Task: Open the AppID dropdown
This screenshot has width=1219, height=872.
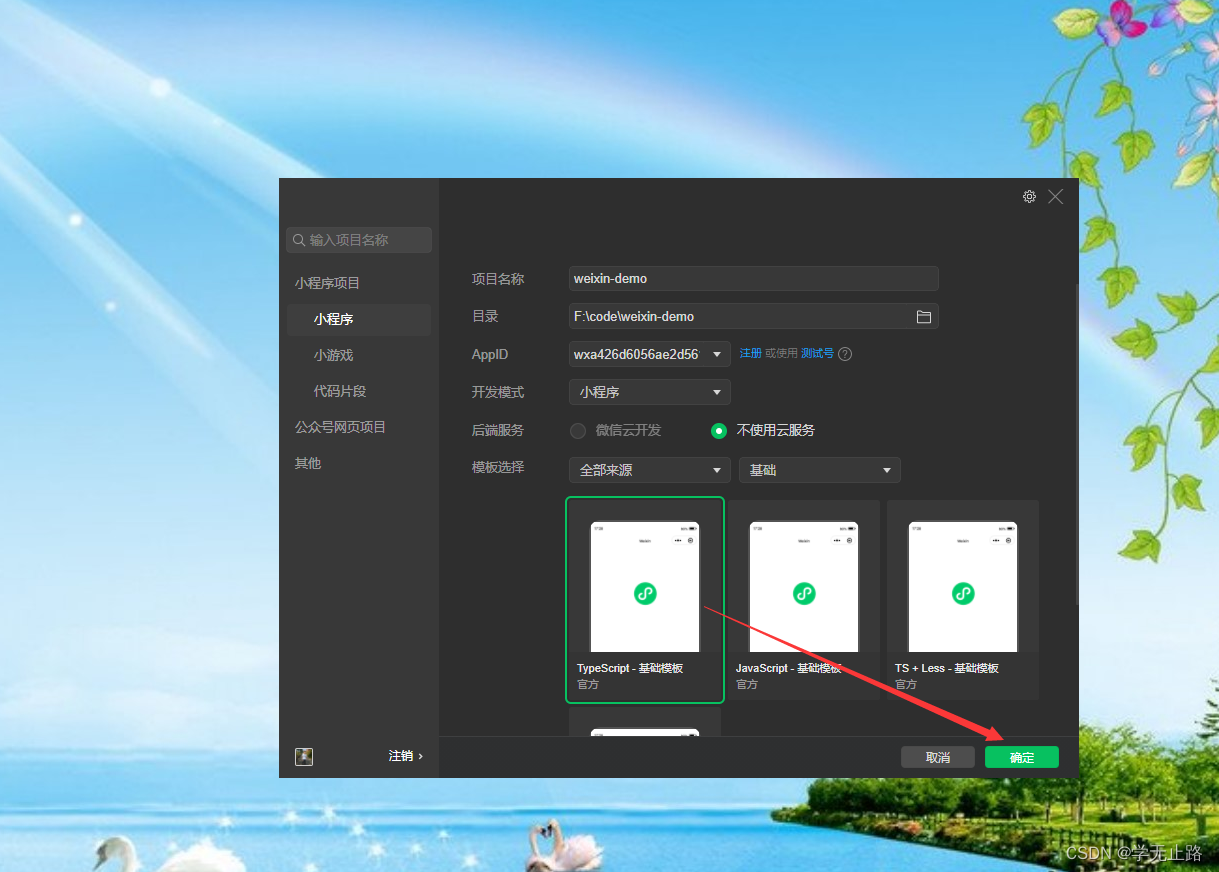Action: (649, 354)
